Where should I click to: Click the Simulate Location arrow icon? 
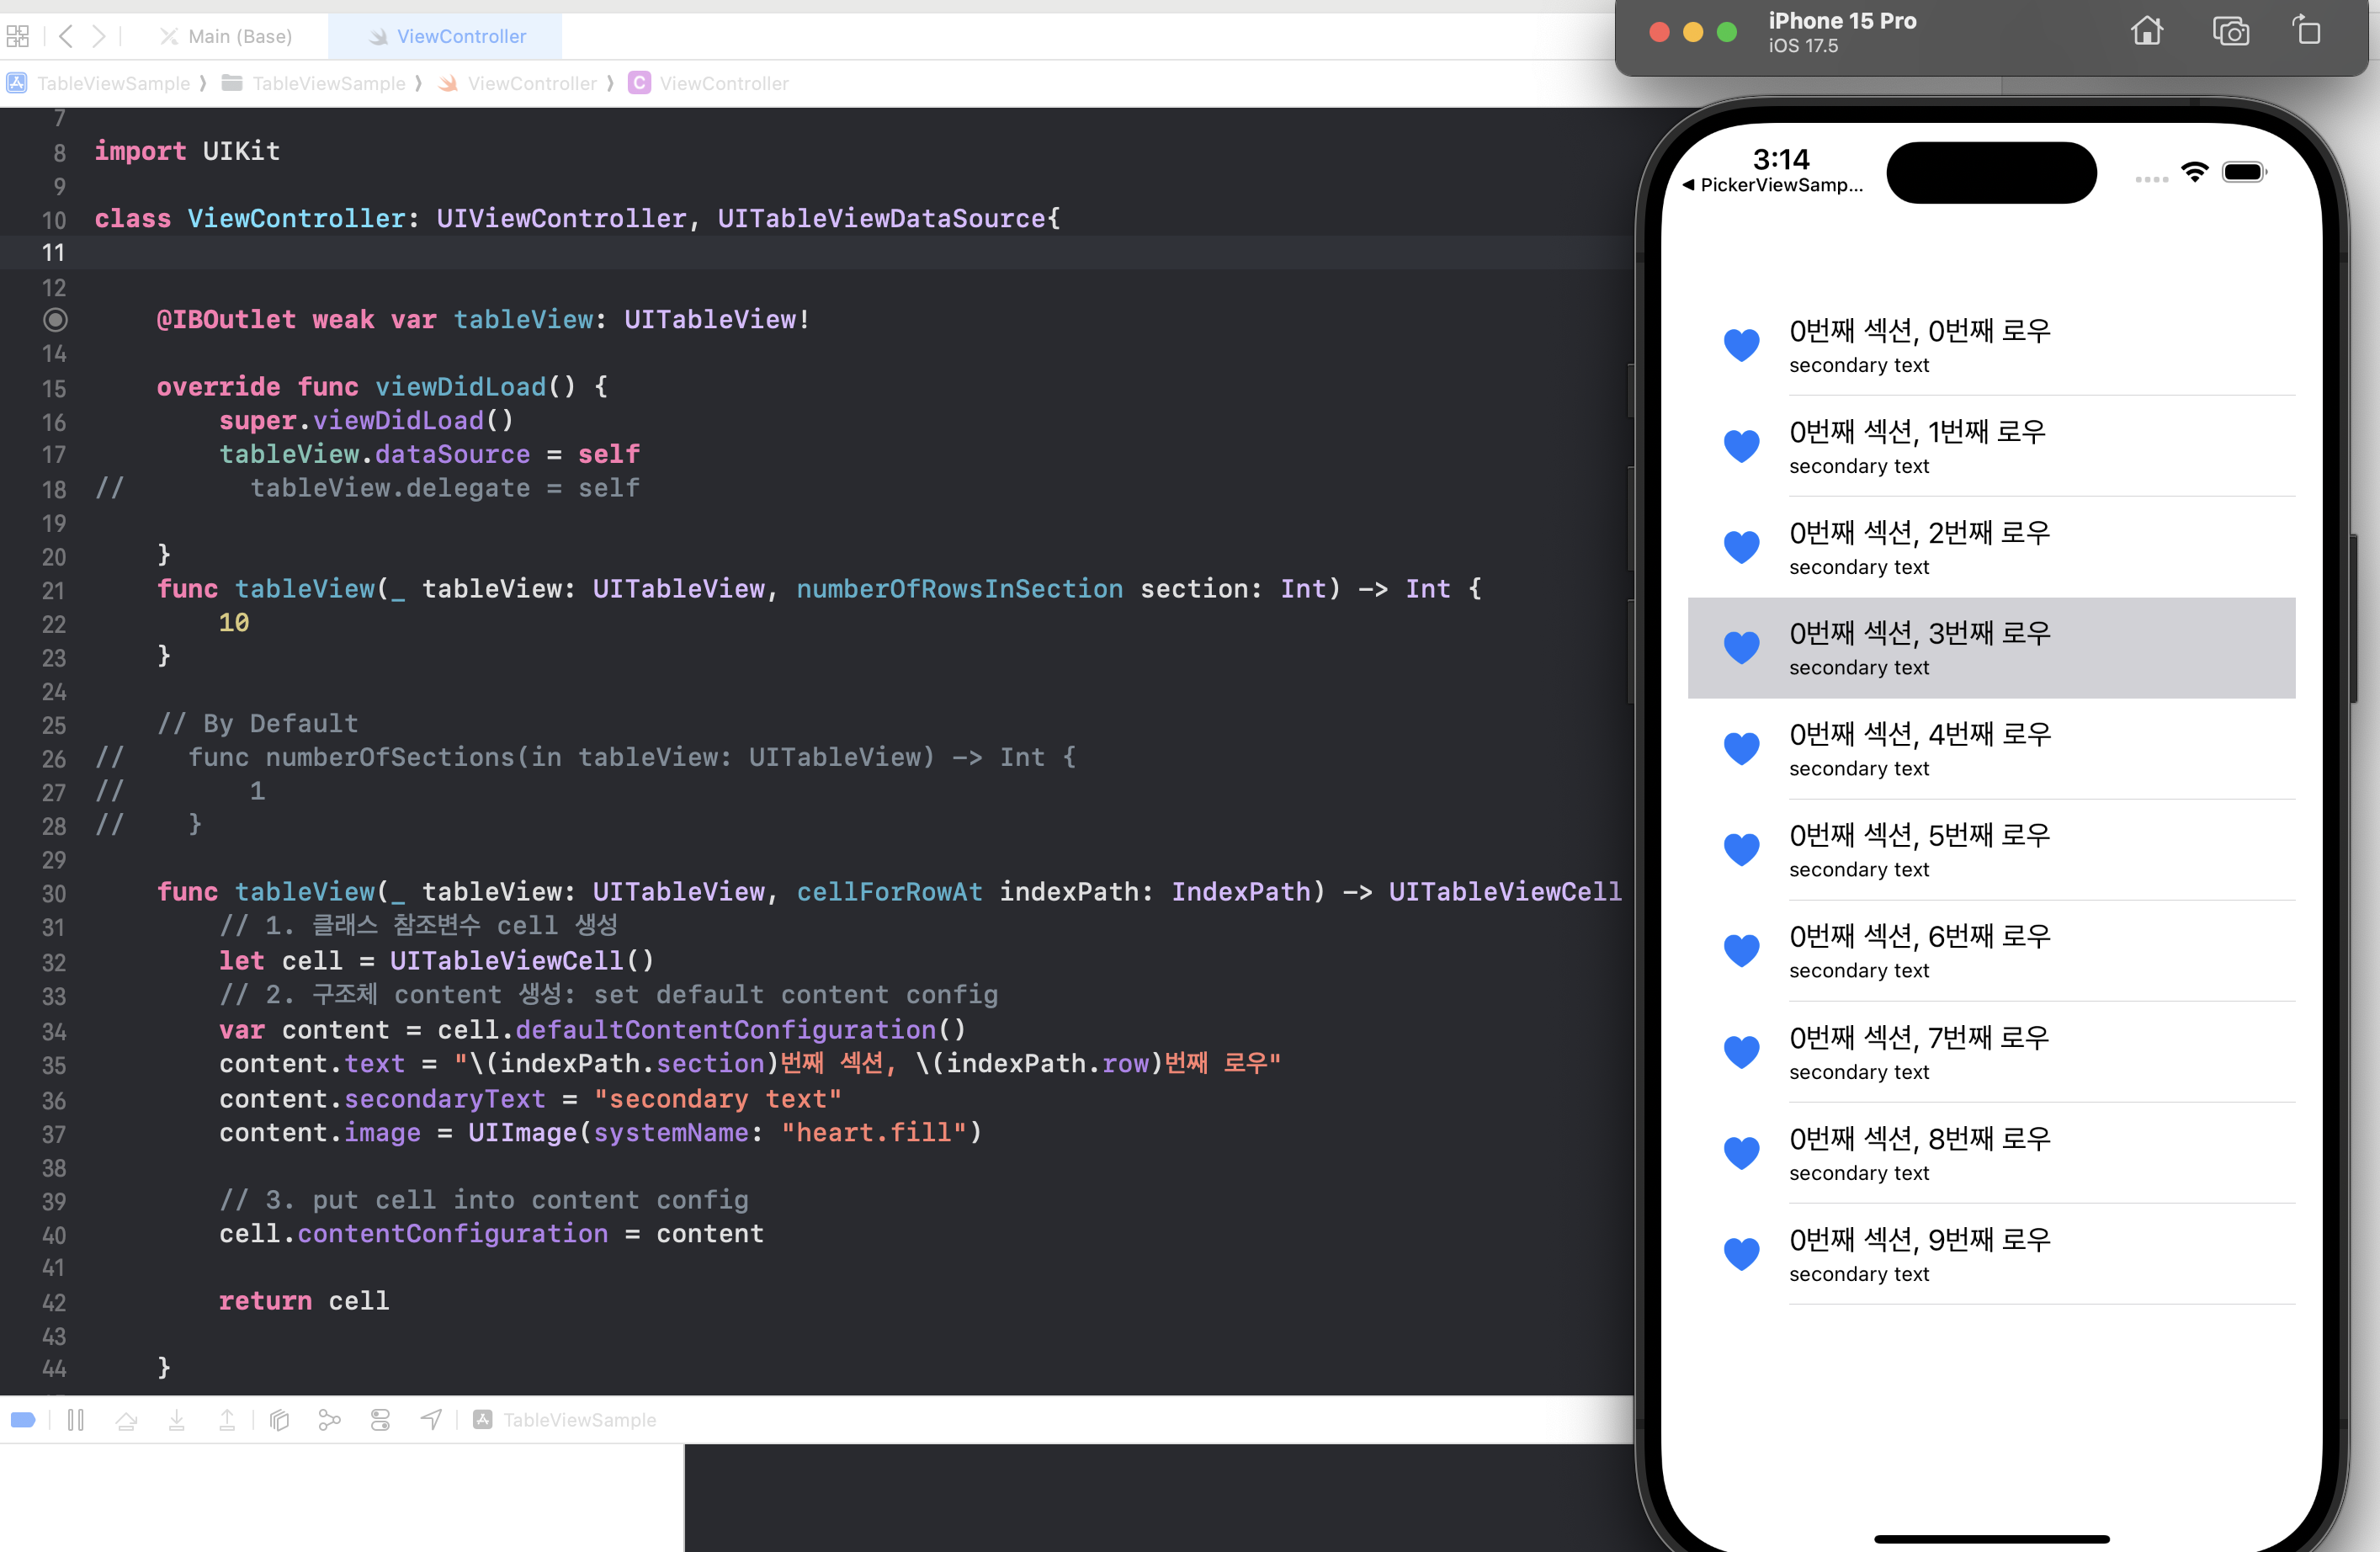click(431, 1420)
